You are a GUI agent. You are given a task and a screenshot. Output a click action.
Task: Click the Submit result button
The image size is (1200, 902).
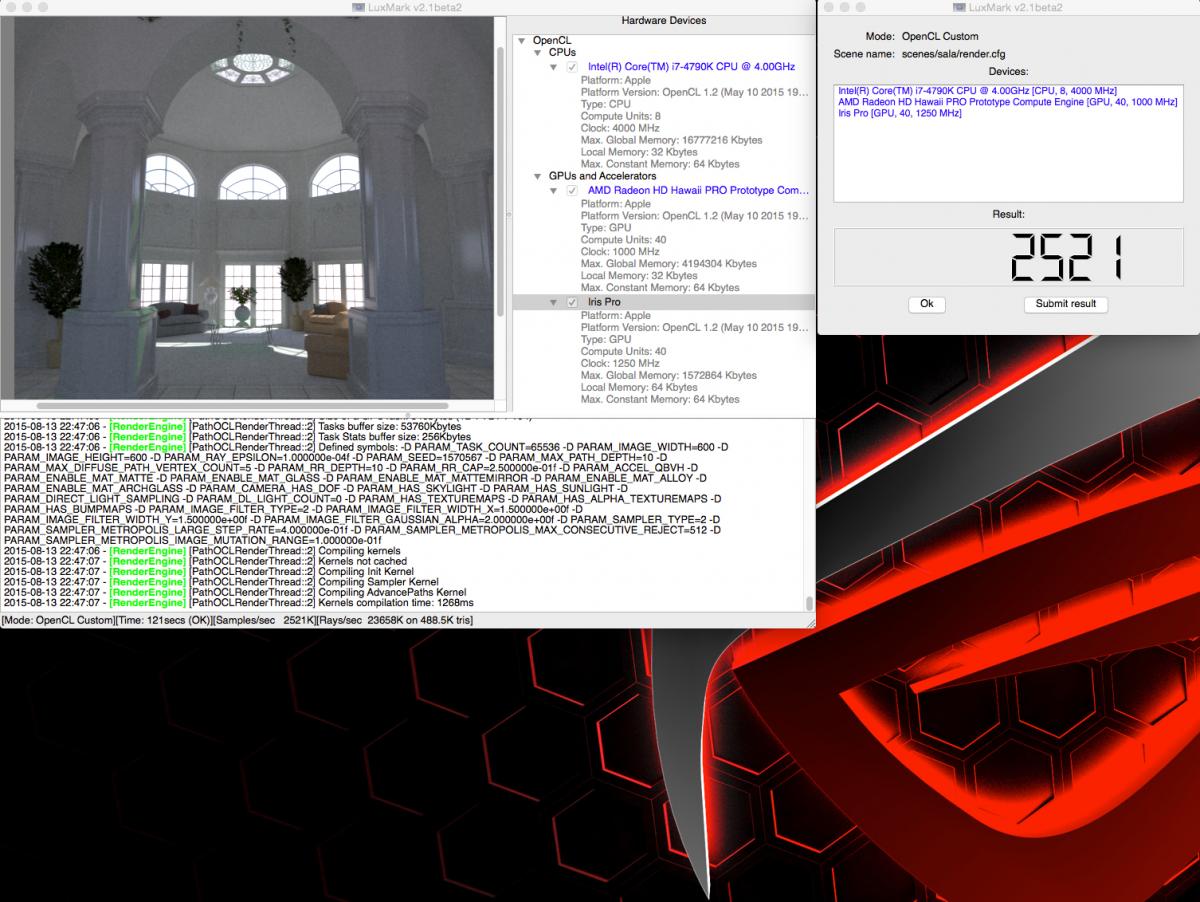(1065, 304)
